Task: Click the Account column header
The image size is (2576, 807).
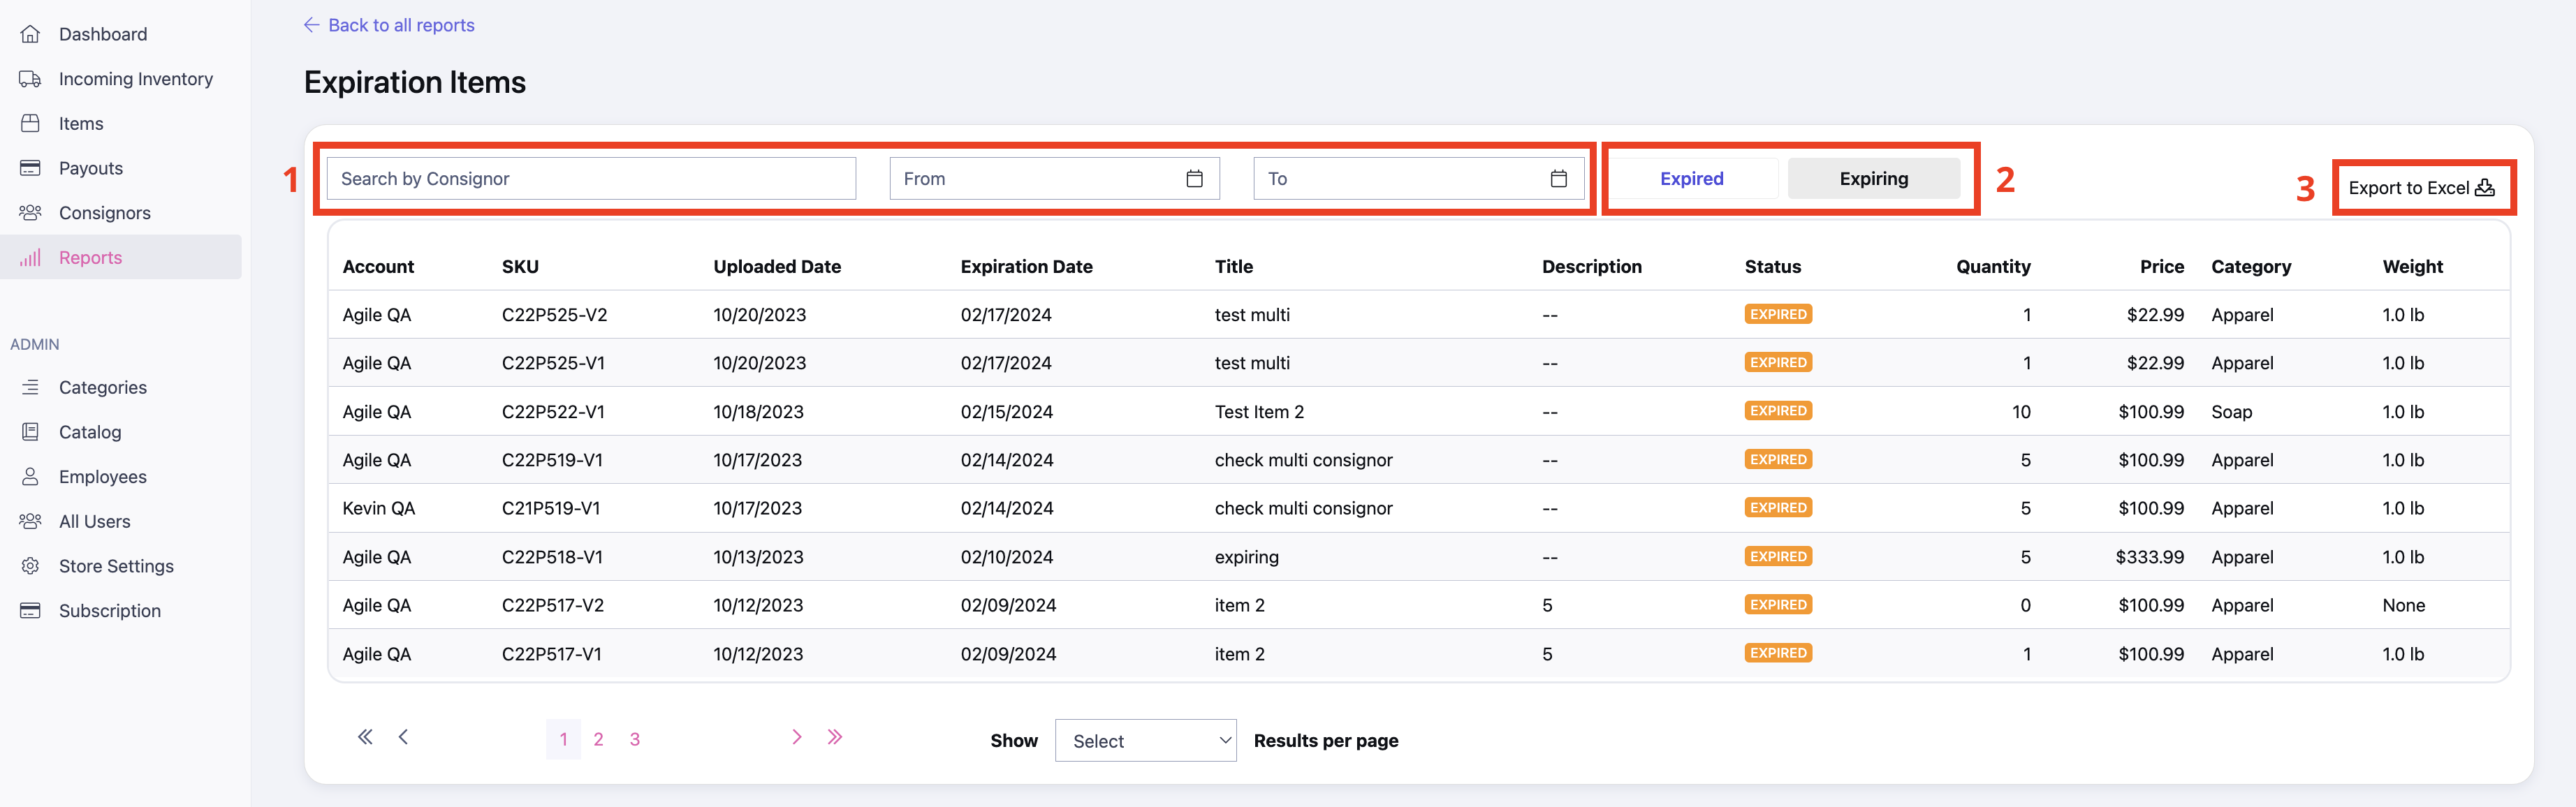Action: [x=378, y=267]
